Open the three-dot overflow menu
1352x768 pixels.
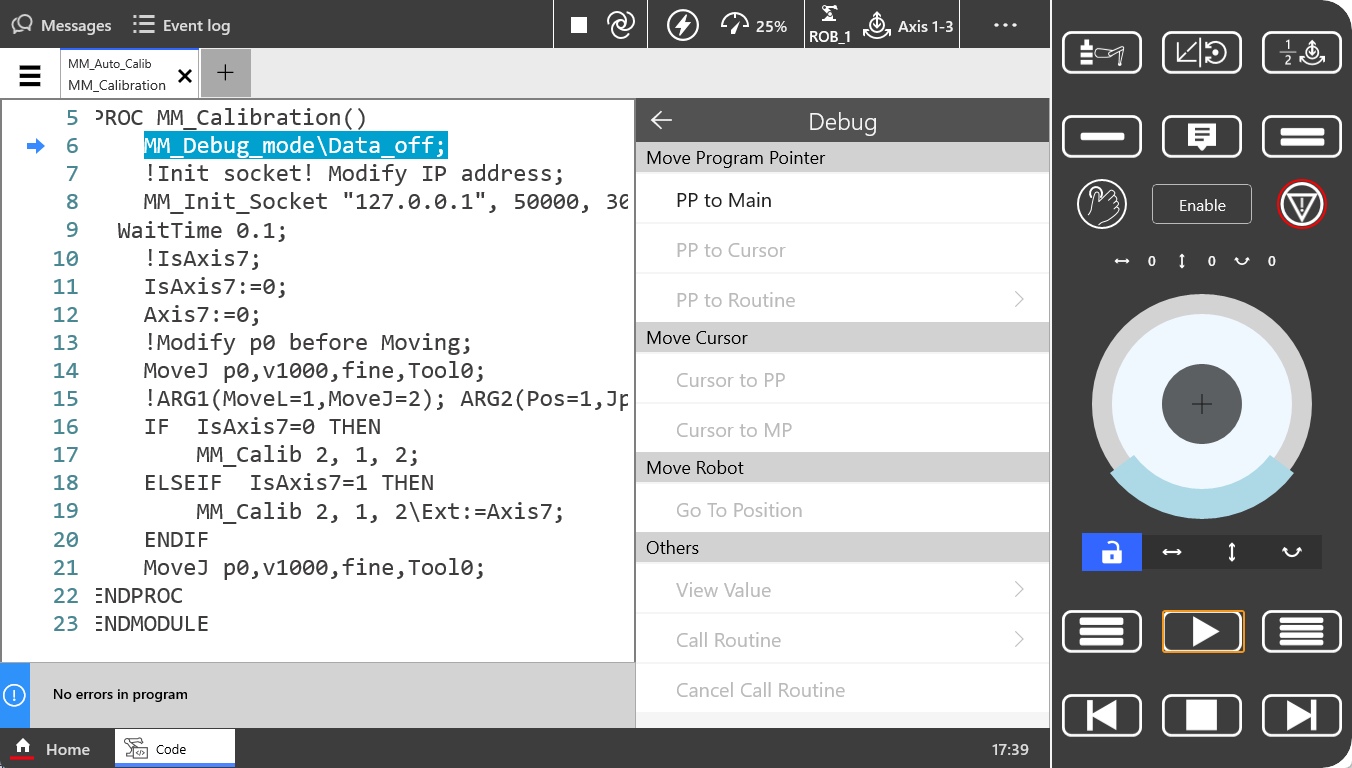point(1005,25)
